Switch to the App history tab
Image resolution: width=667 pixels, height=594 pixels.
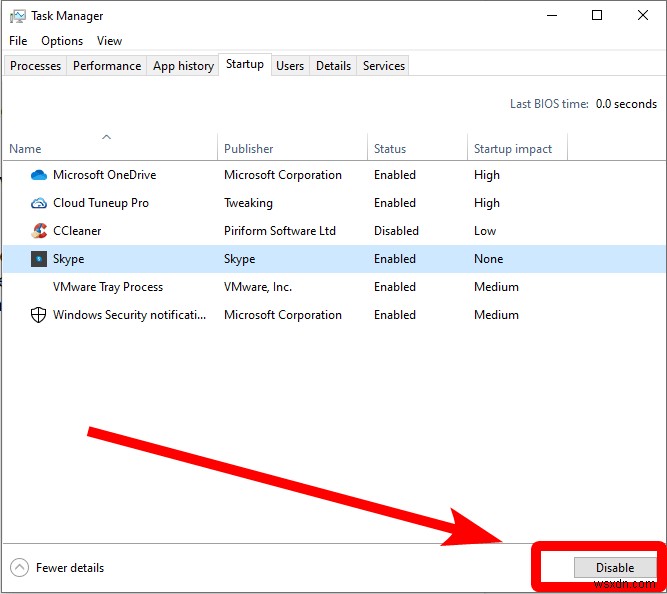(183, 66)
